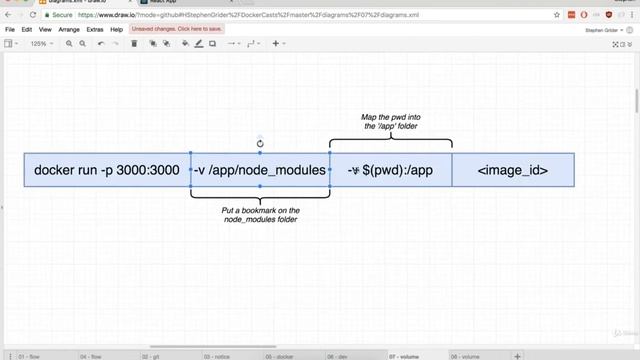
Task: Click the horizontal scrollbar thumb
Action: (x=213, y=347)
